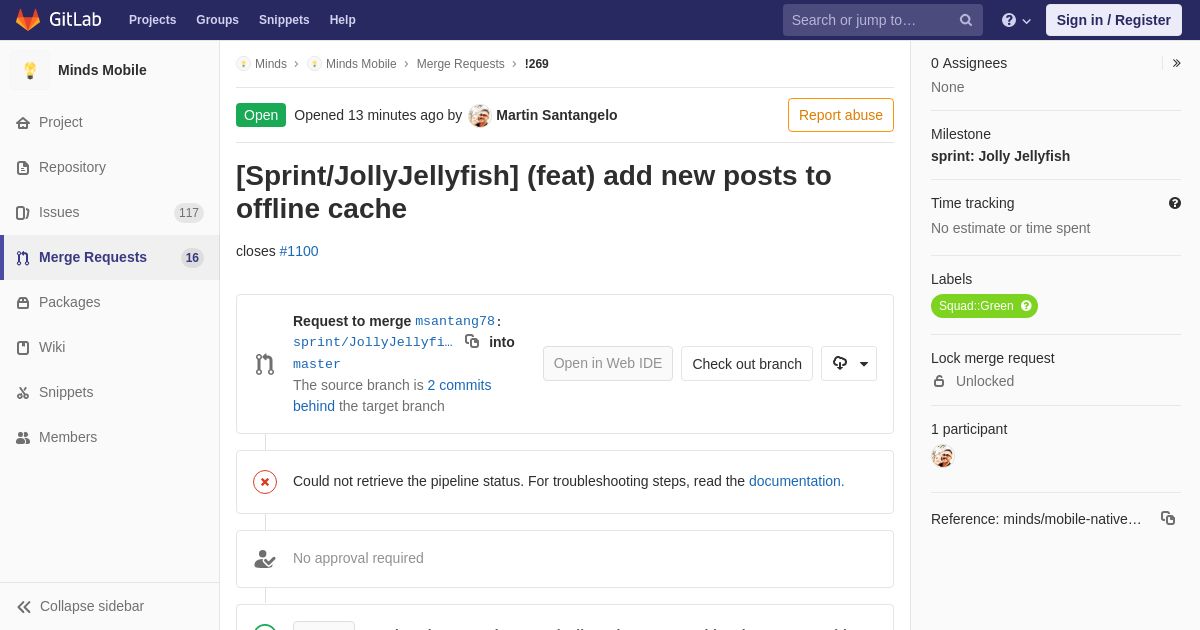Open the Help top menu item

[x=343, y=20]
